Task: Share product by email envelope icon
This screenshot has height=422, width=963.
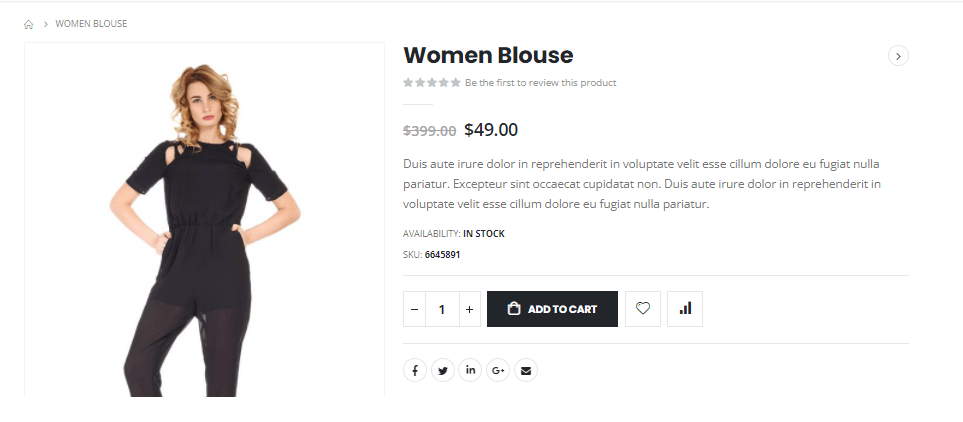Action: coord(526,371)
